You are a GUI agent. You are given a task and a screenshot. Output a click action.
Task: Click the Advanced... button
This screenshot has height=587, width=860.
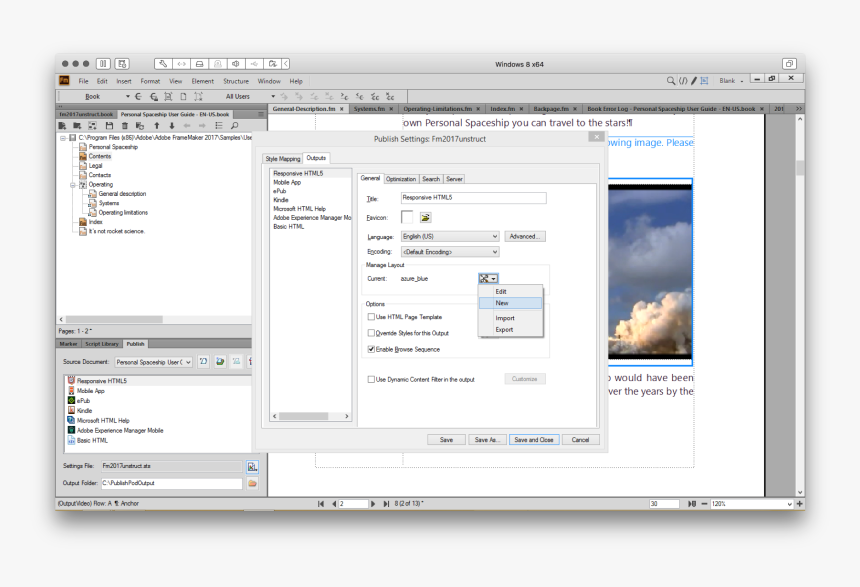(x=524, y=236)
